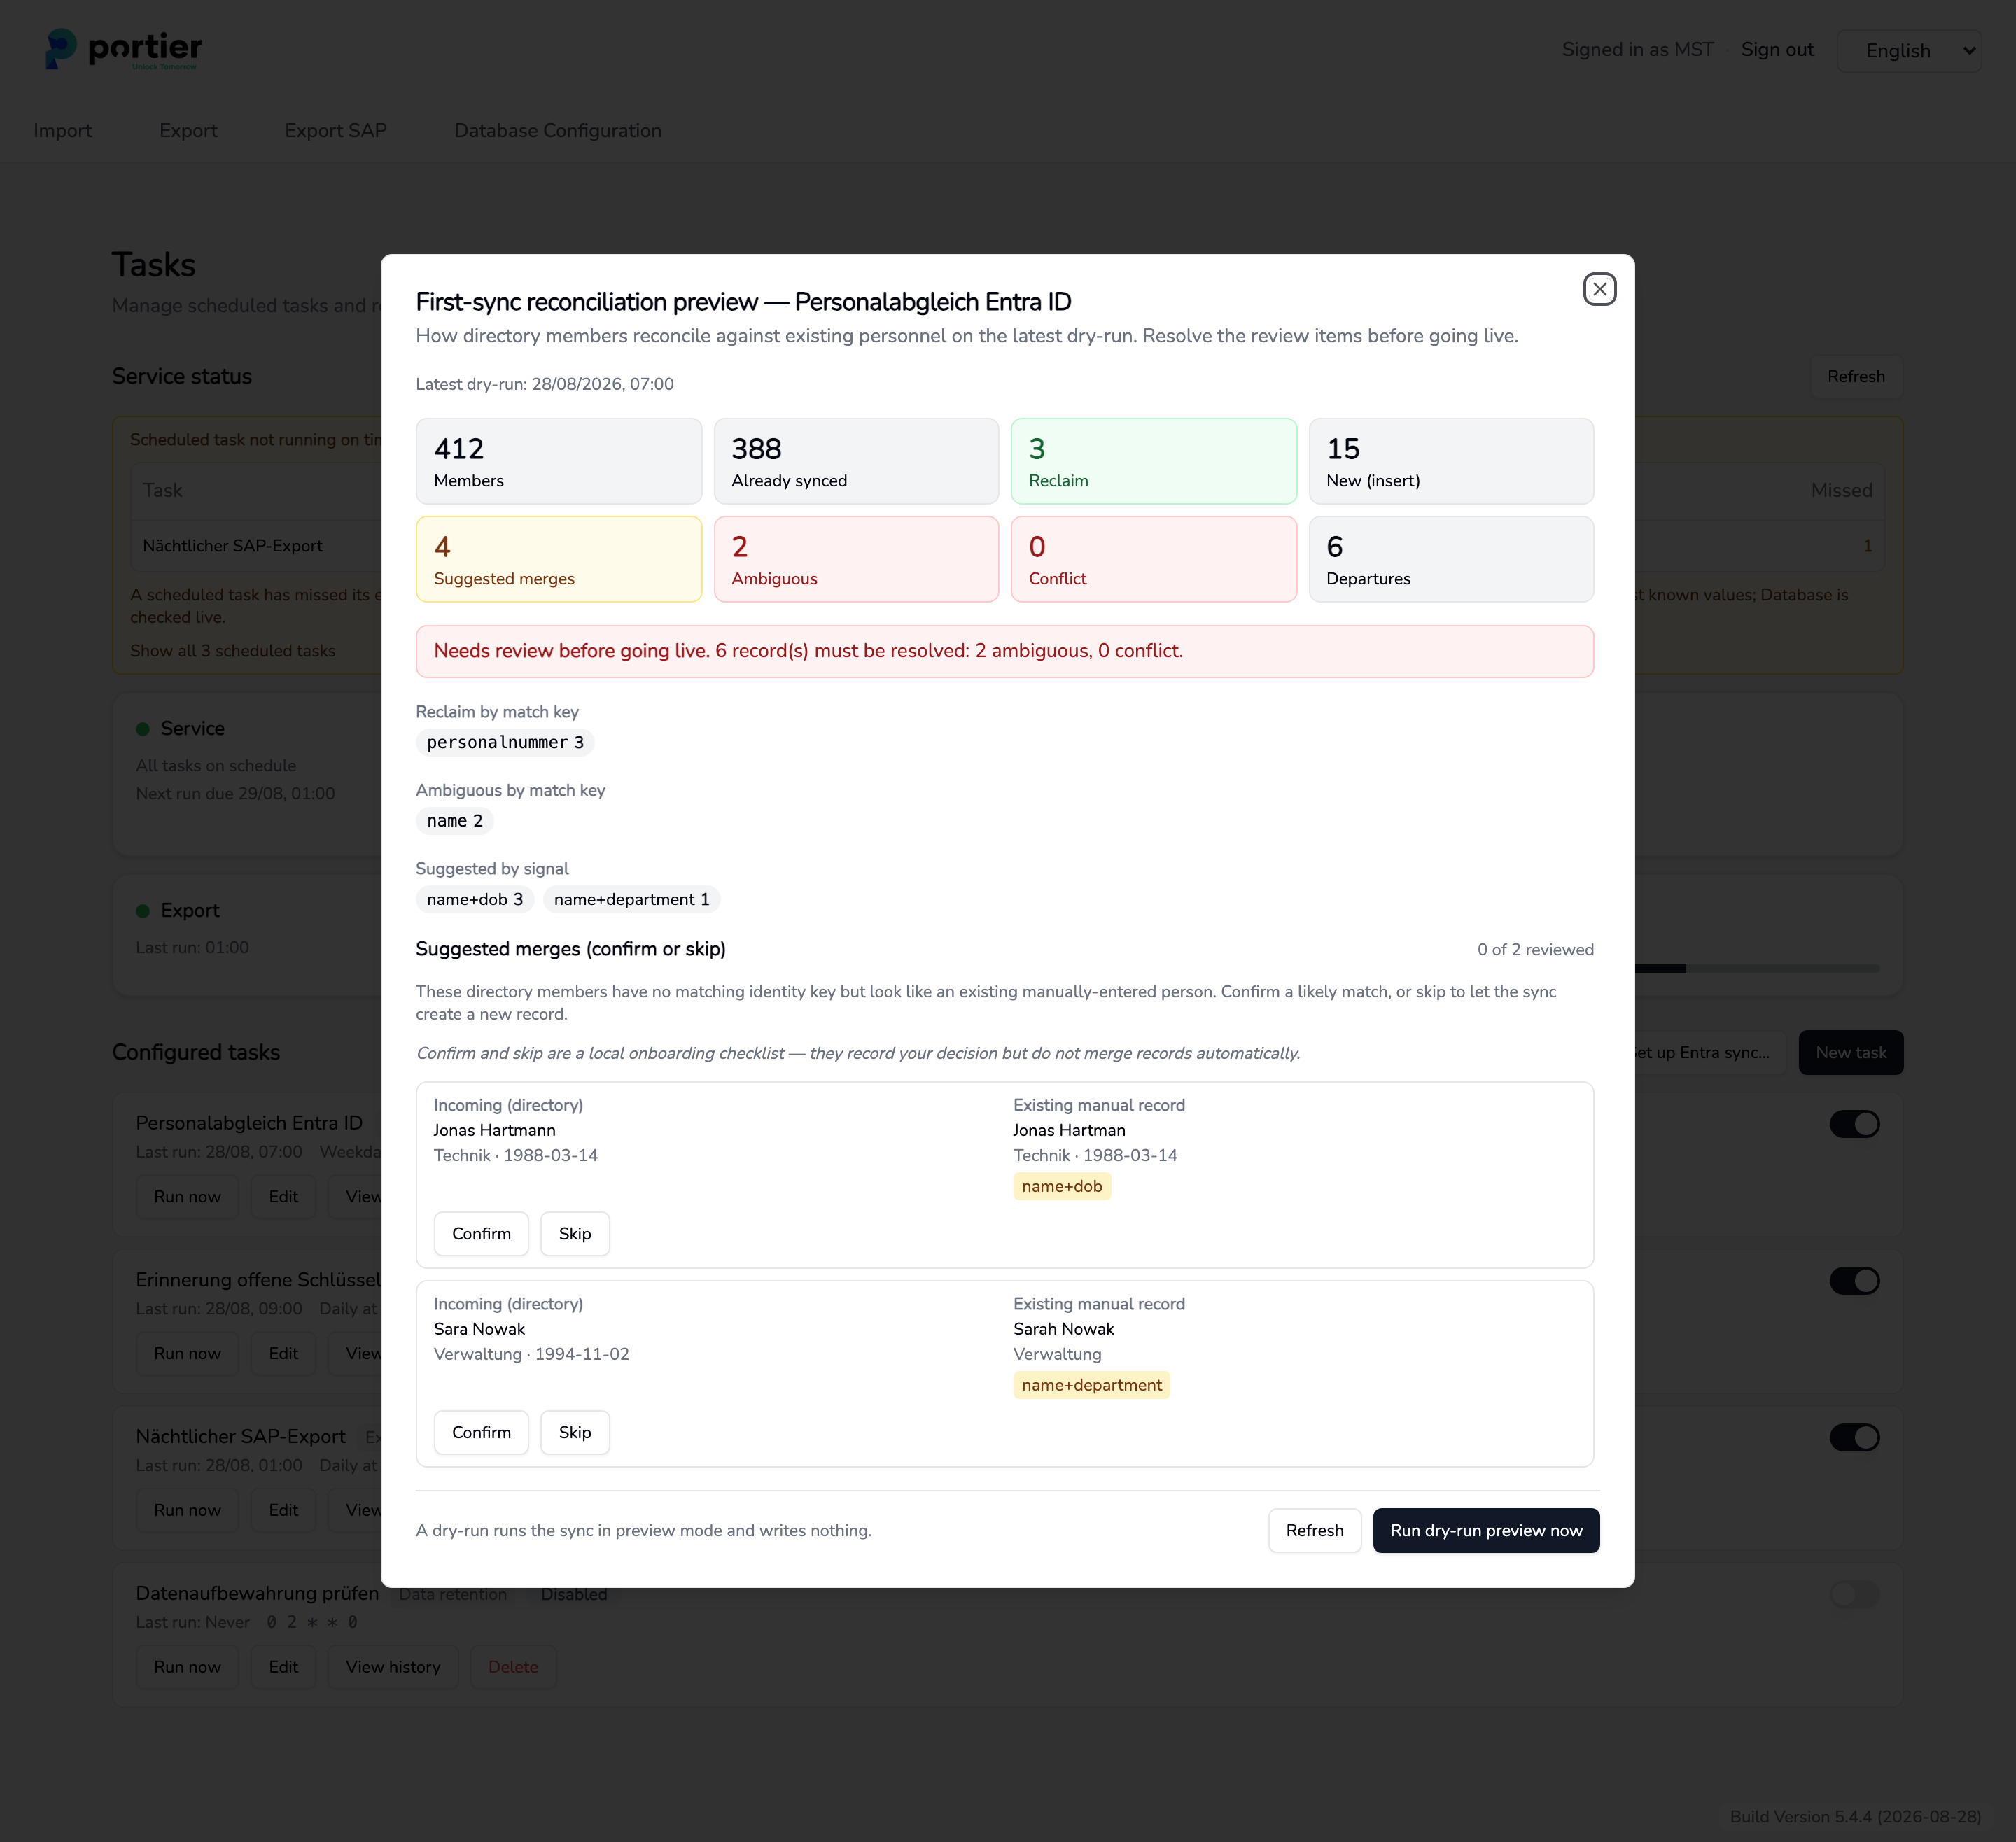Close the reconciliation preview dialog

coord(1599,289)
